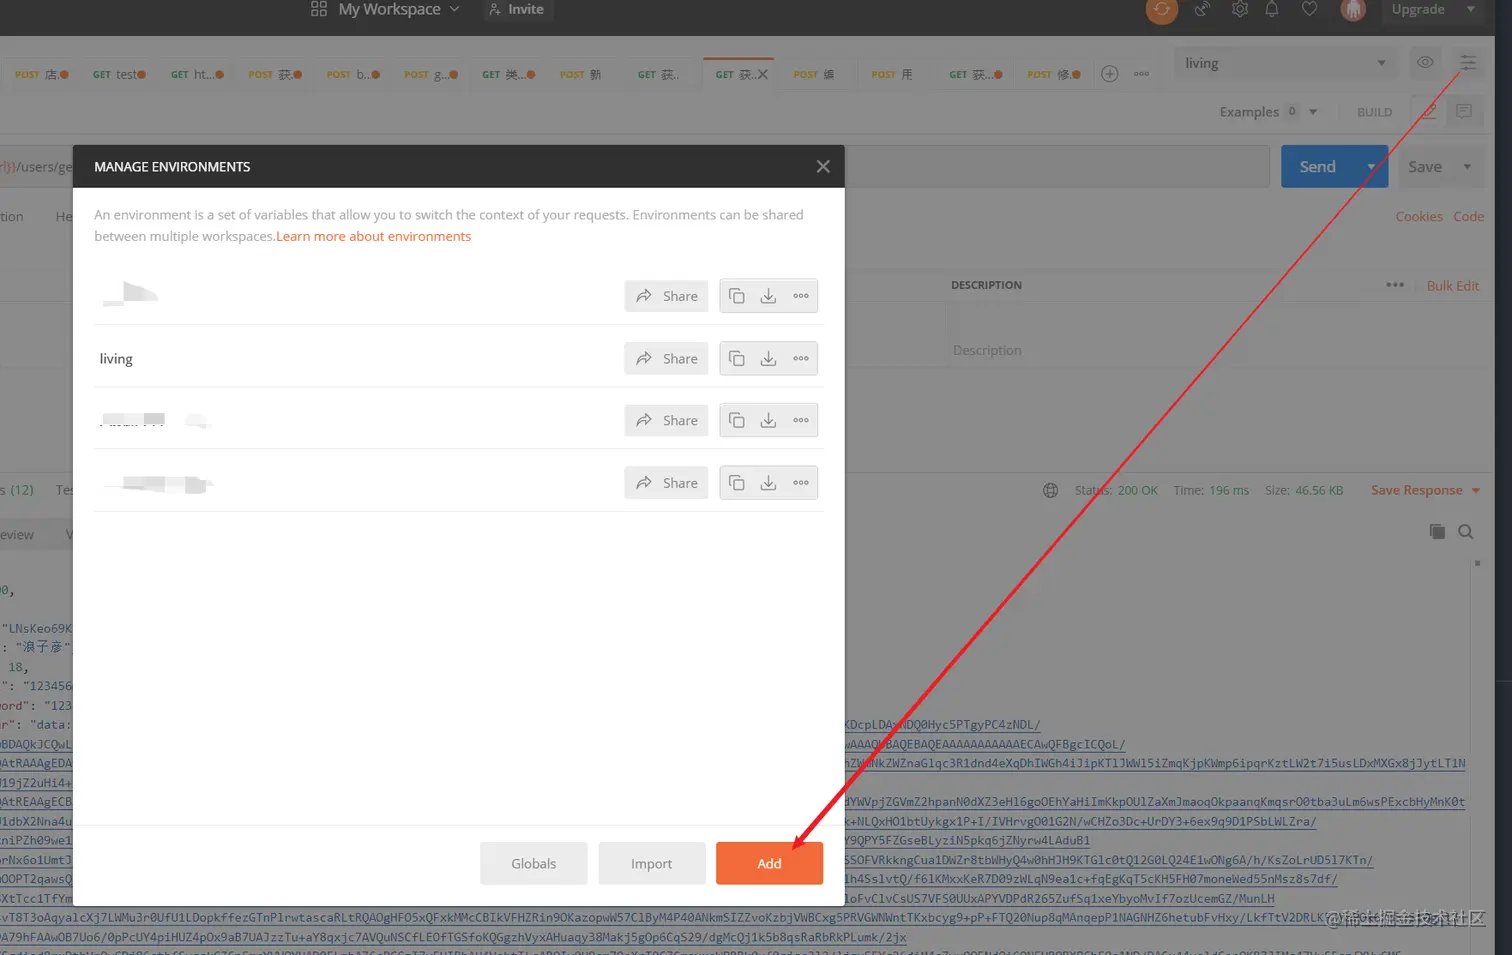Open more actions for living environment
Viewport: 1512px width, 955px height.
coord(801,358)
